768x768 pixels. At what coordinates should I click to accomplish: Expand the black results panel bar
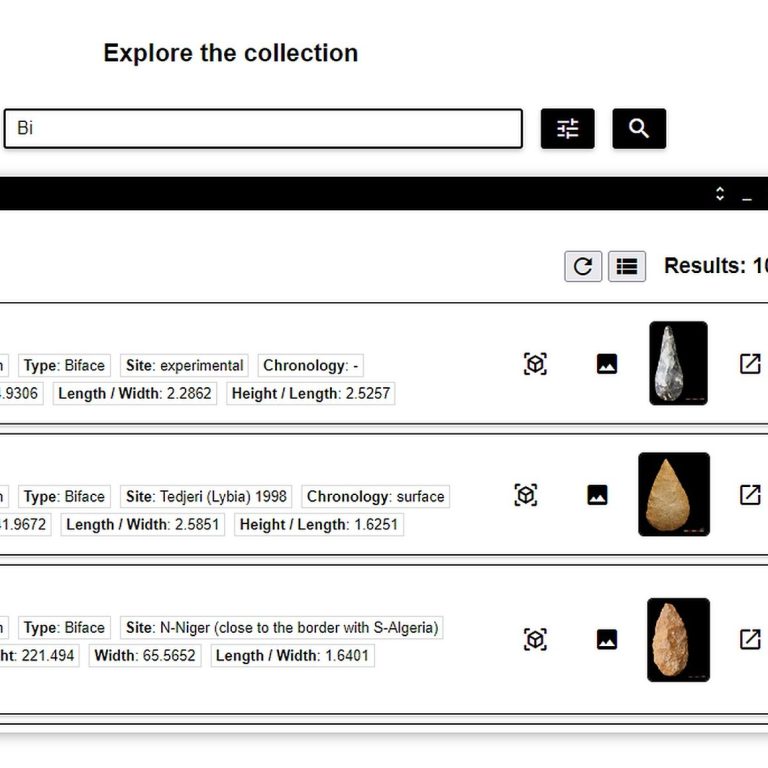(x=719, y=194)
